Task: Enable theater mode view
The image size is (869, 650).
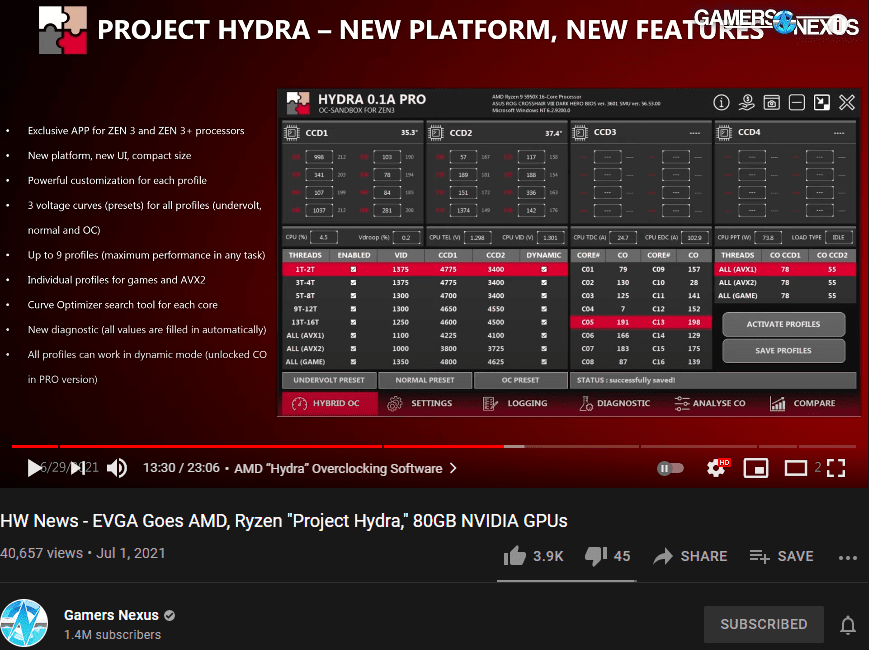Action: click(796, 468)
